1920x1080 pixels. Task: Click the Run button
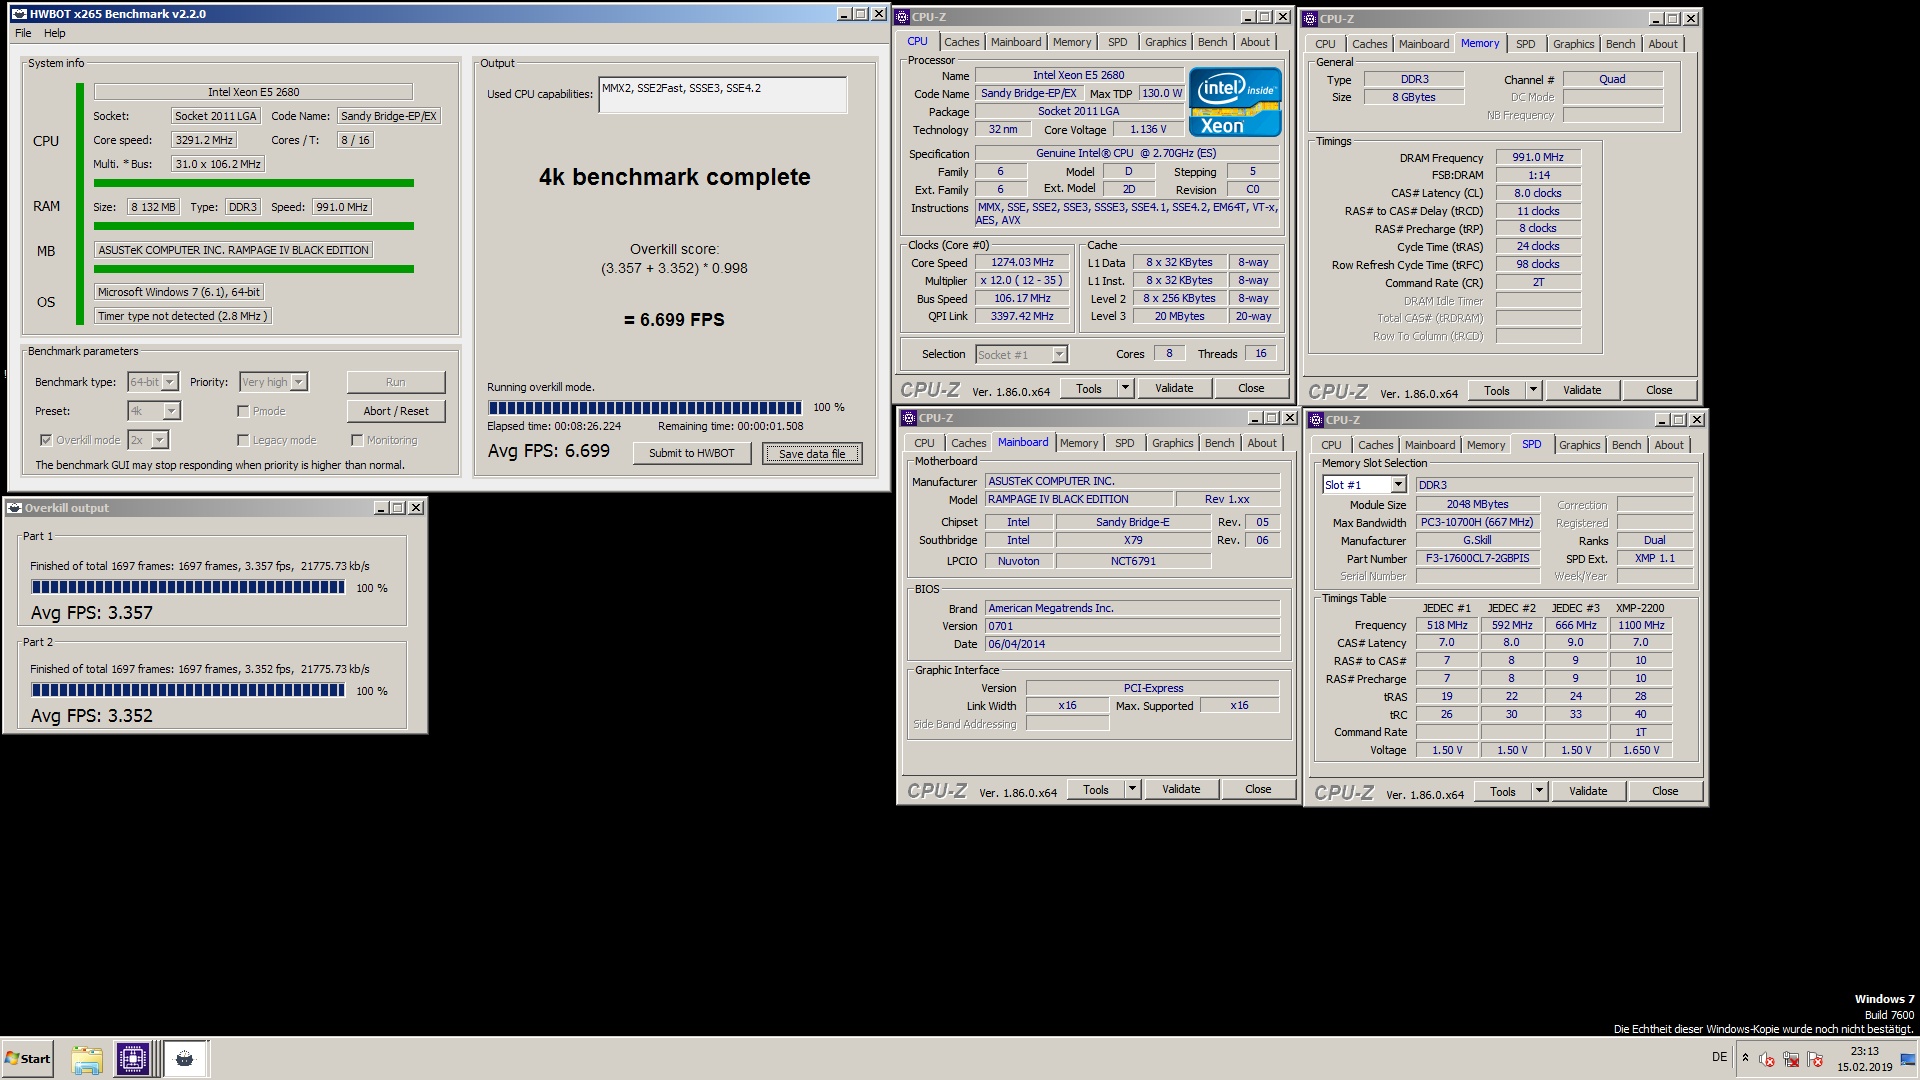coord(396,382)
